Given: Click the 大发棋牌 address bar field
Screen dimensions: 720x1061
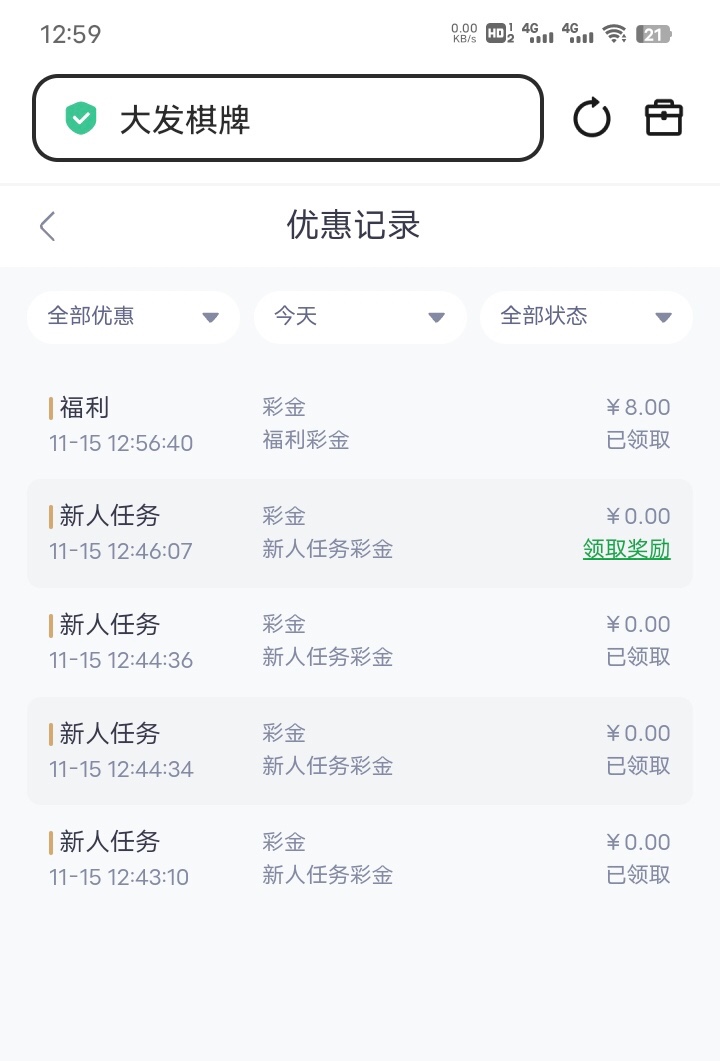Looking at the screenshot, I should 300,119.
